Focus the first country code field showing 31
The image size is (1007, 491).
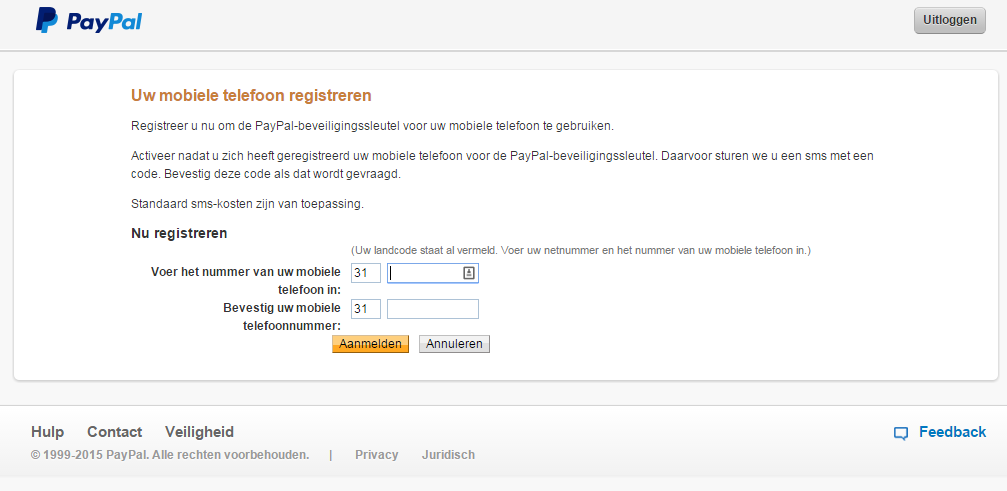click(x=366, y=273)
